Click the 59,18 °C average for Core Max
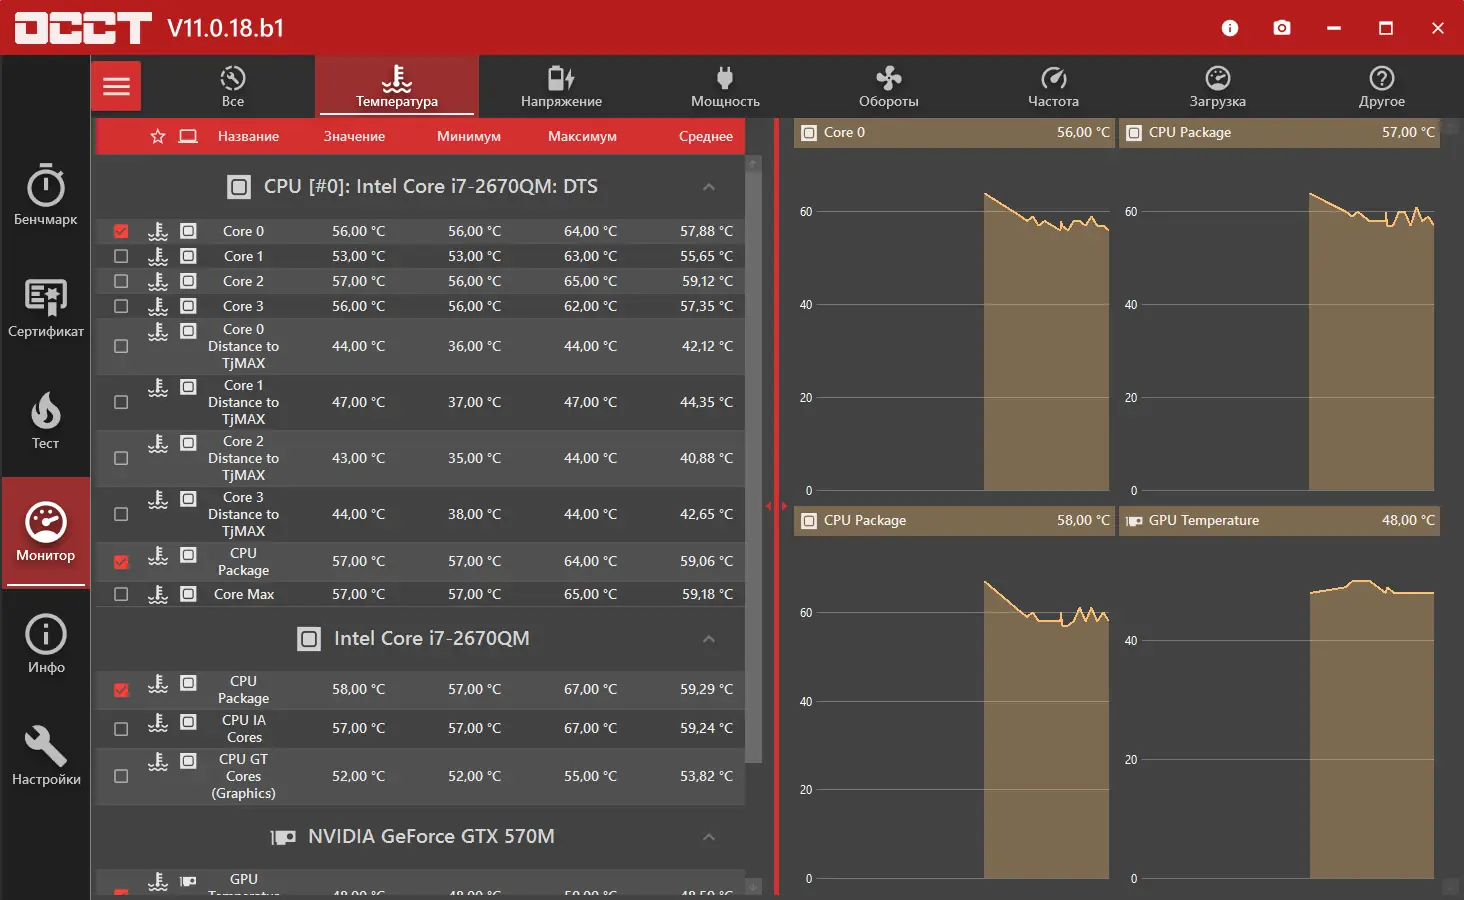The image size is (1464, 900). pos(707,594)
